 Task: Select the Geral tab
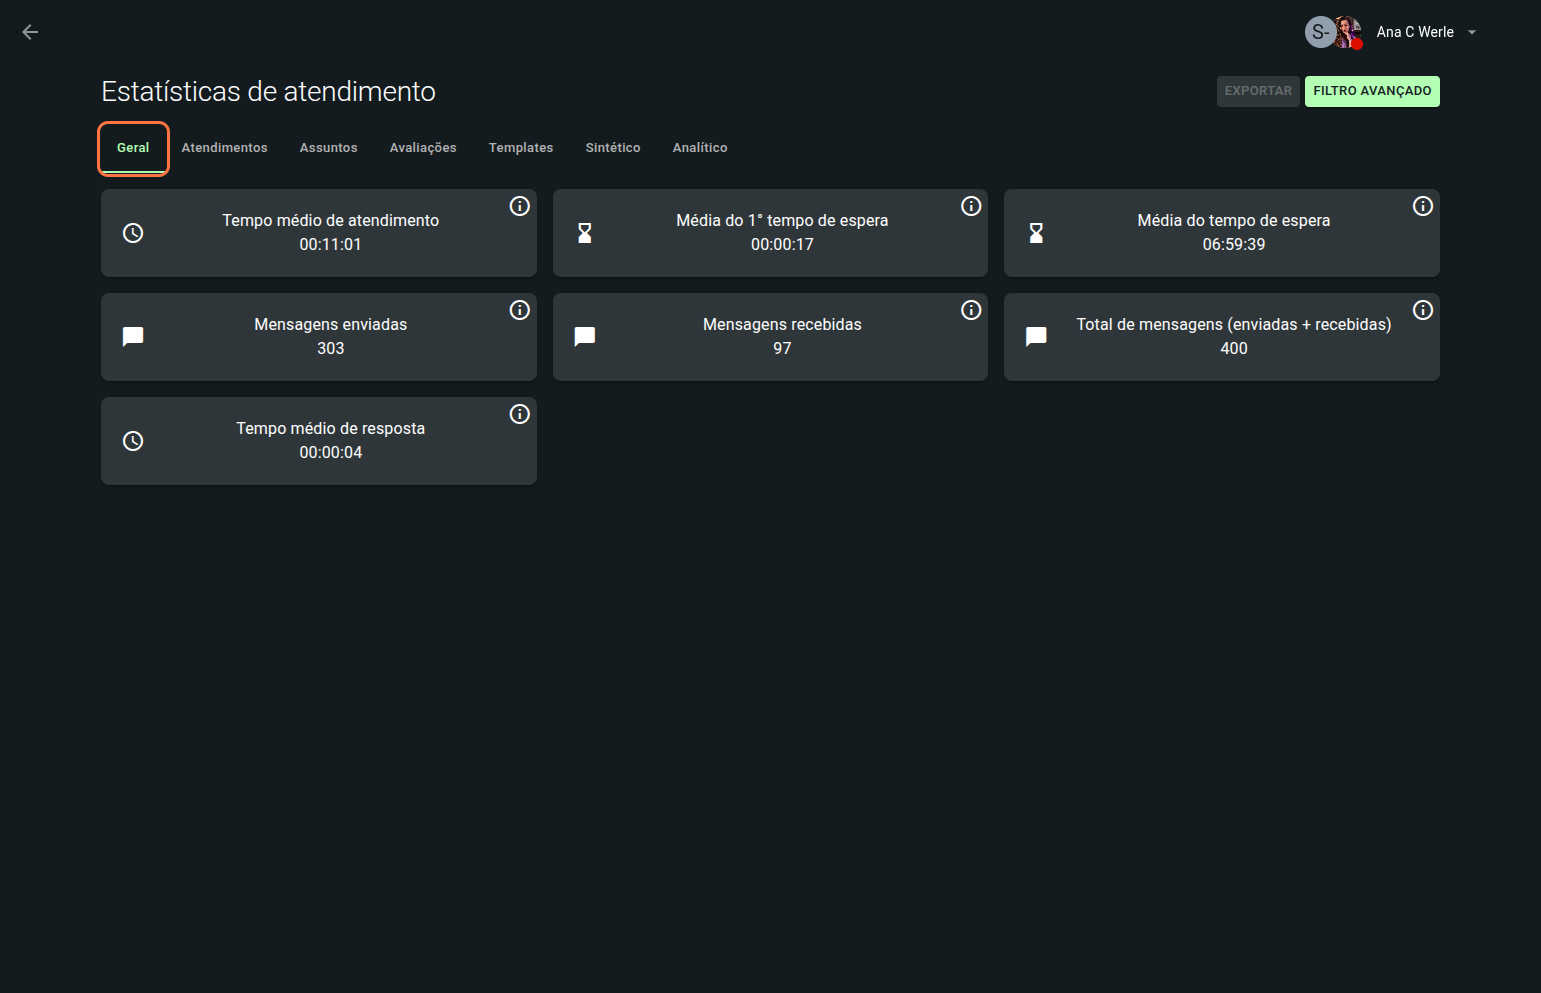coord(133,148)
